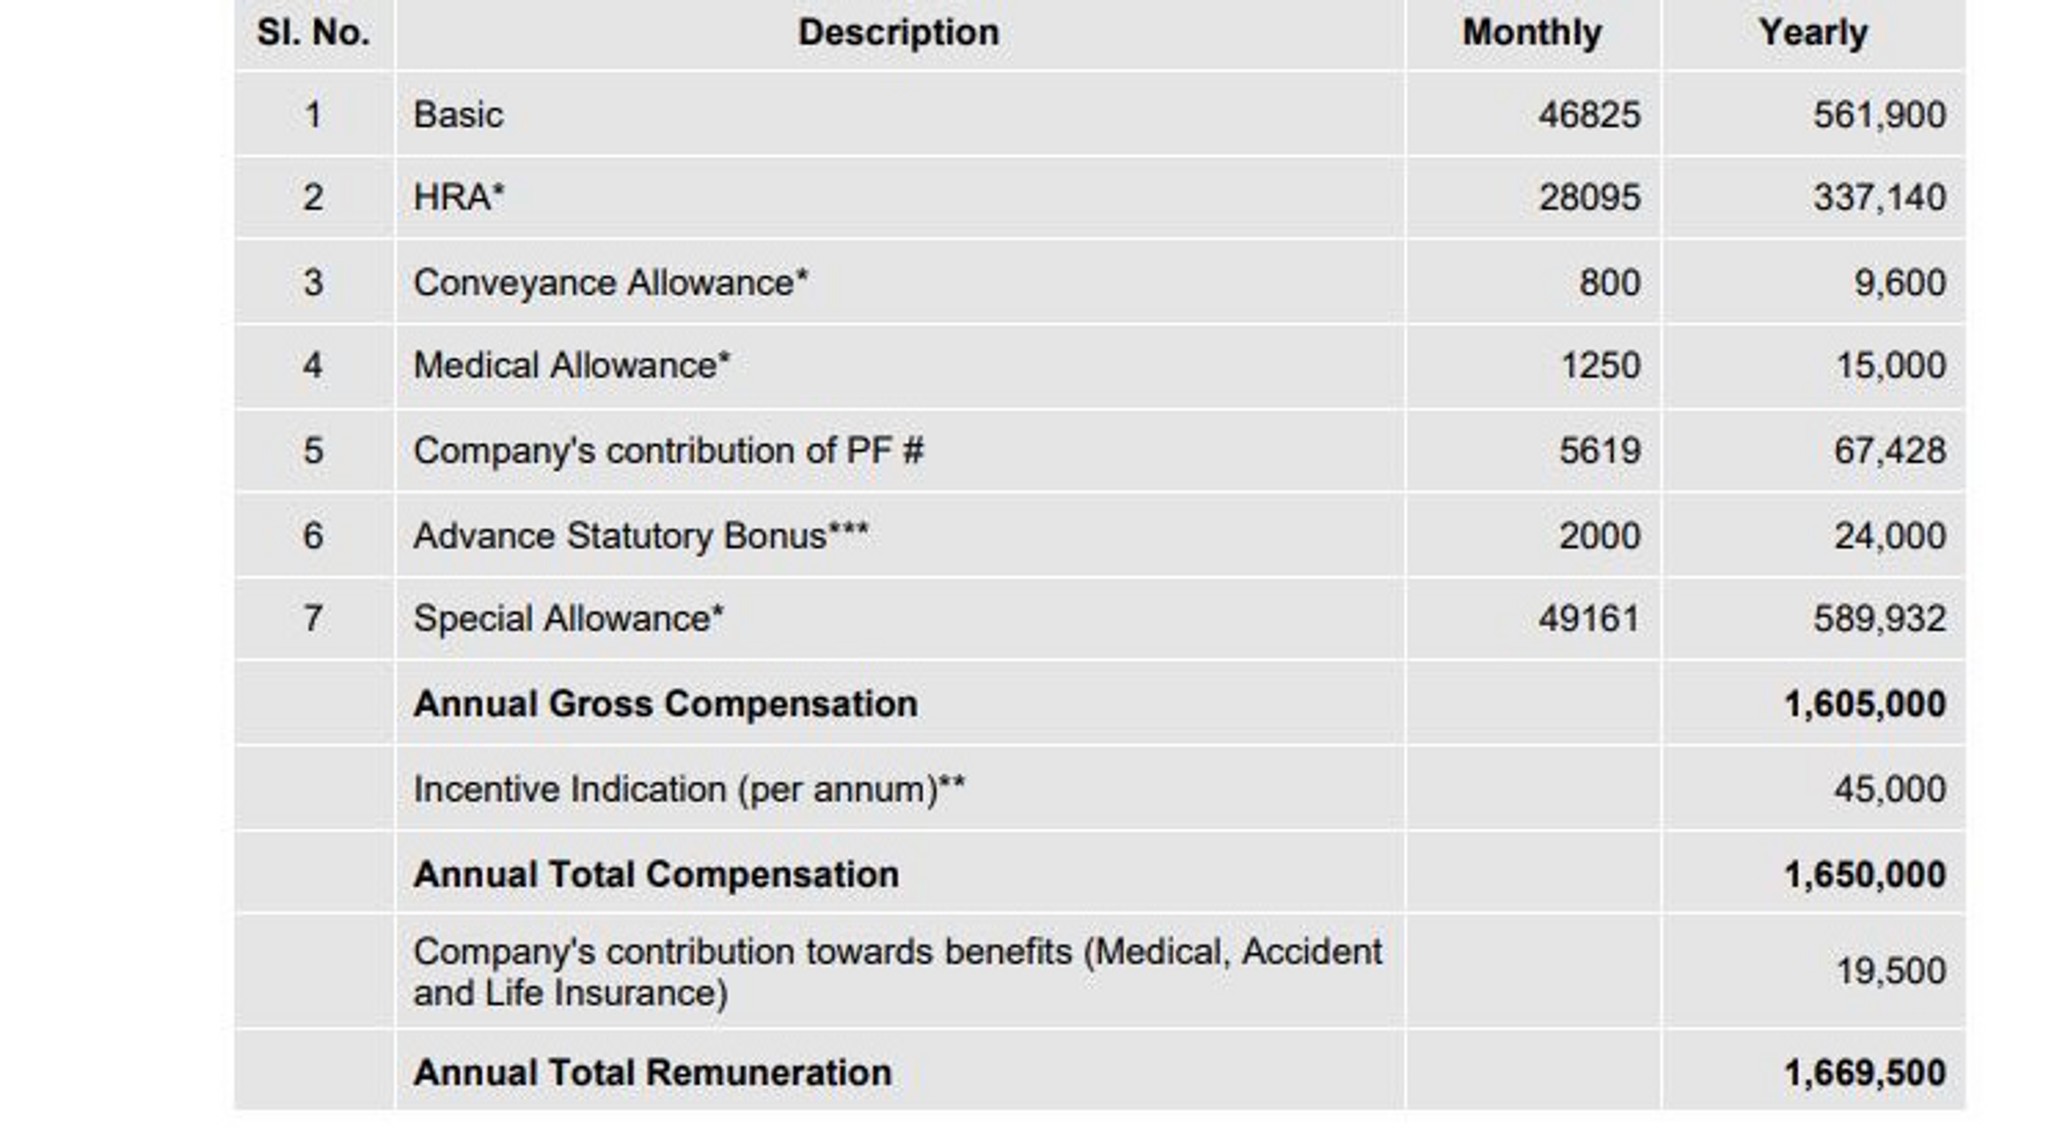
Task: Click the Medical Allowance* label
Action: click(572, 366)
